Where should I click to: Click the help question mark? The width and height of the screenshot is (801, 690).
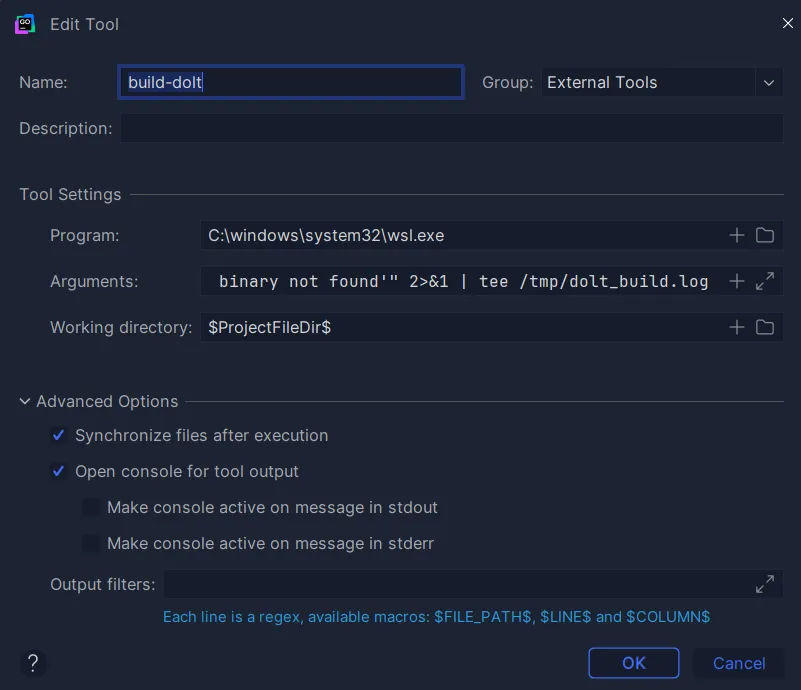click(x=32, y=663)
